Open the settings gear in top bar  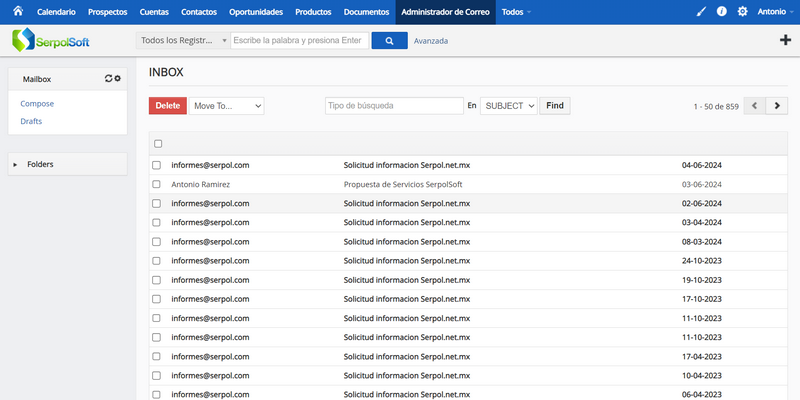[x=742, y=12]
